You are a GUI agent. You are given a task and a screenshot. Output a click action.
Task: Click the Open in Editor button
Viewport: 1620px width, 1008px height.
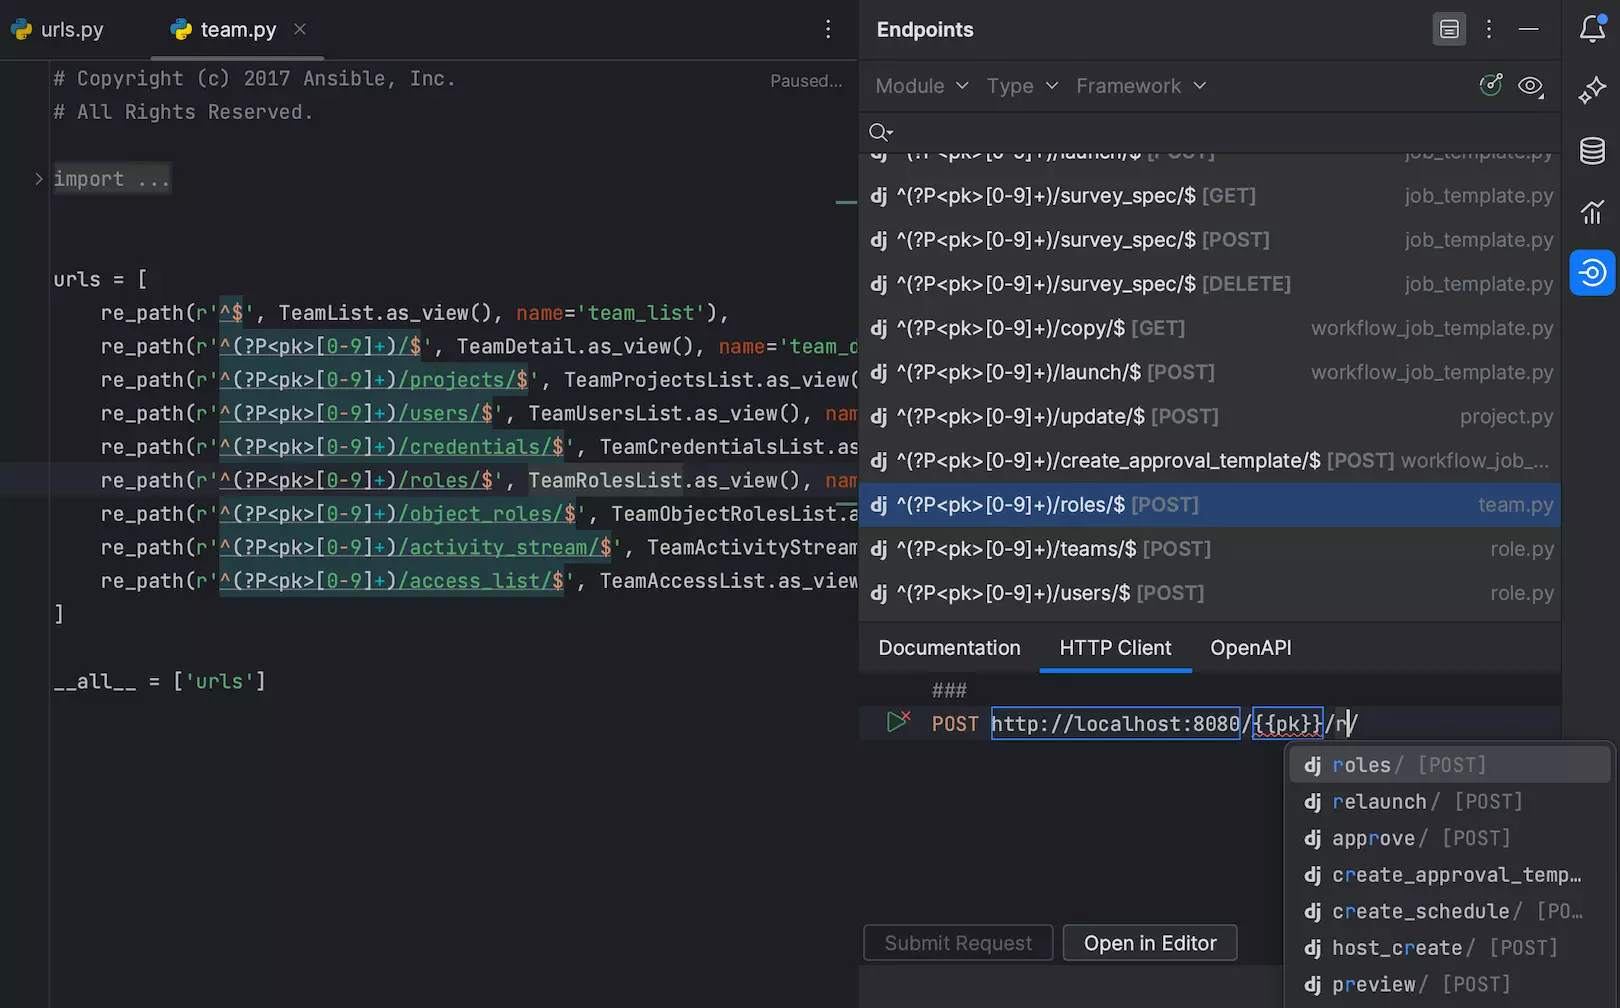pos(1150,943)
